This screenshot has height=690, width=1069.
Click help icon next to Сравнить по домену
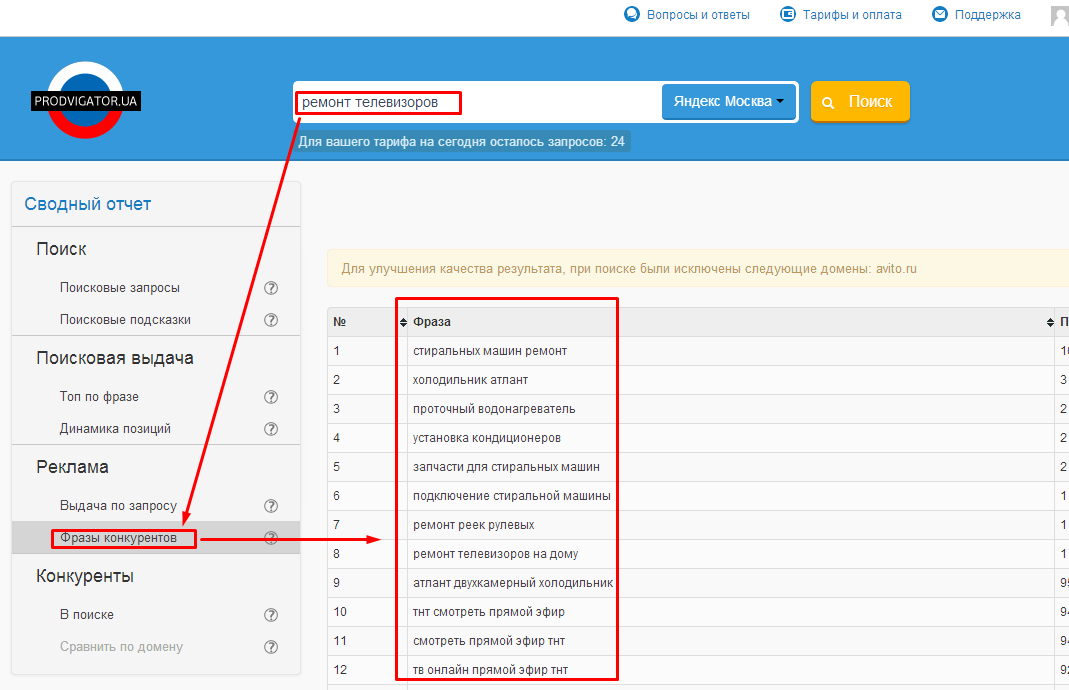click(270, 647)
